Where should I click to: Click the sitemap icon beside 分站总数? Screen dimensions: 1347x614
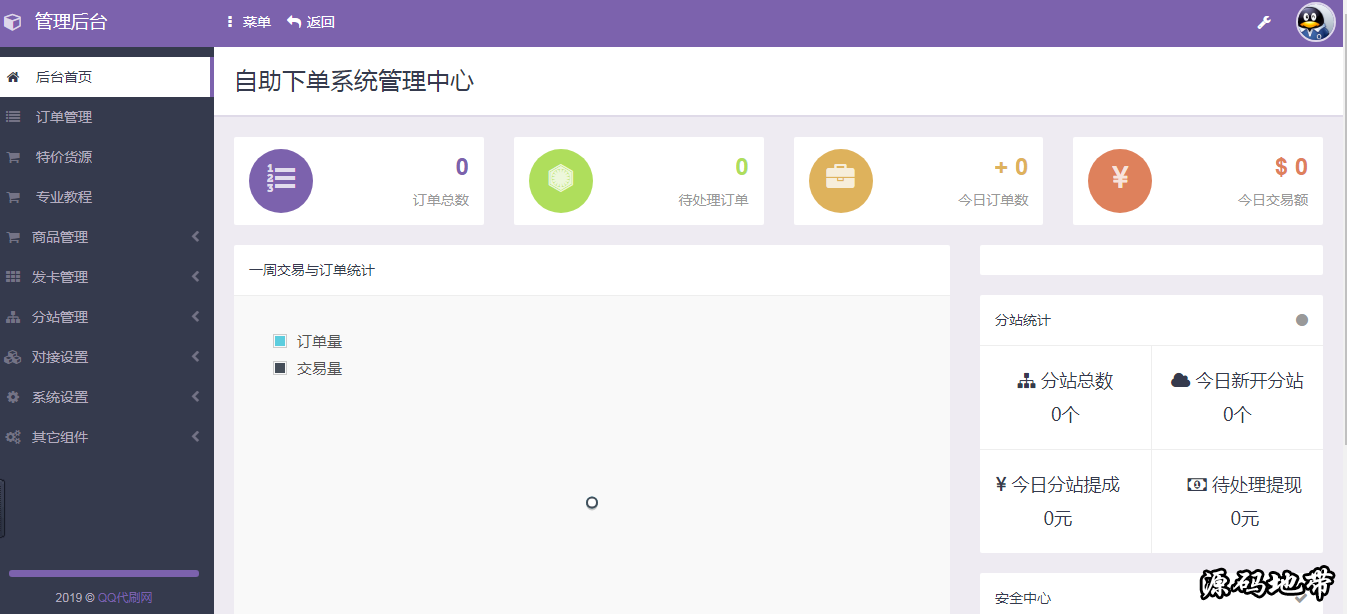pos(1026,381)
